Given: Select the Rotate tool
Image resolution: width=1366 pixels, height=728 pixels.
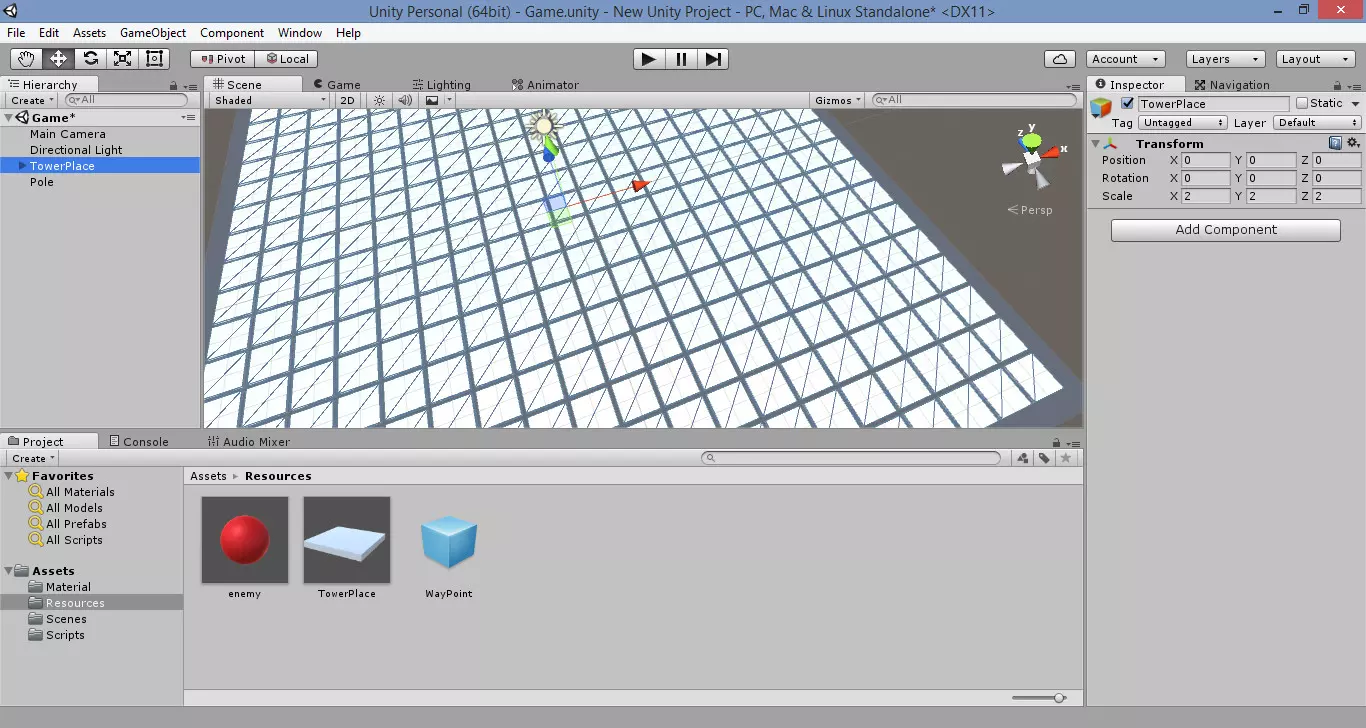Looking at the screenshot, I should (x=90, y=59).
